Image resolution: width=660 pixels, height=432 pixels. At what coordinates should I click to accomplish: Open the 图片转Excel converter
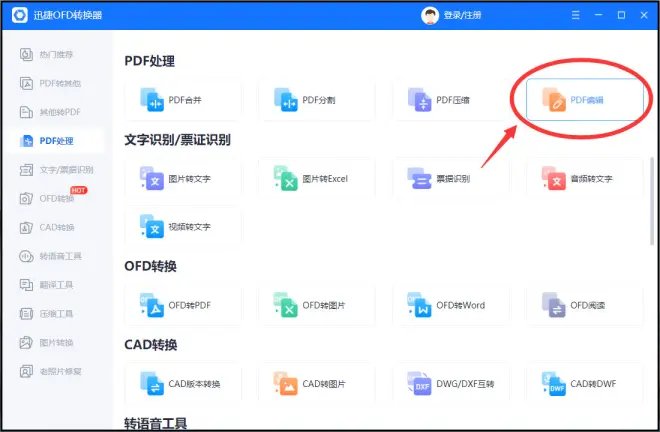click(x=317, y=179)
